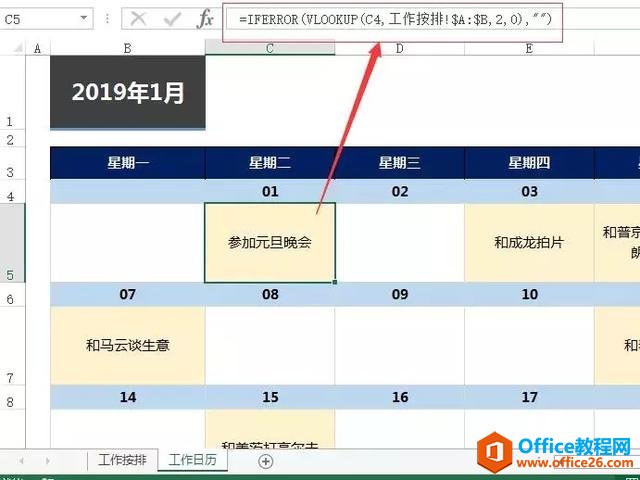Click the confirm checkmark icon in formula bar
640x480 pixels.
(x=172, y=19)
